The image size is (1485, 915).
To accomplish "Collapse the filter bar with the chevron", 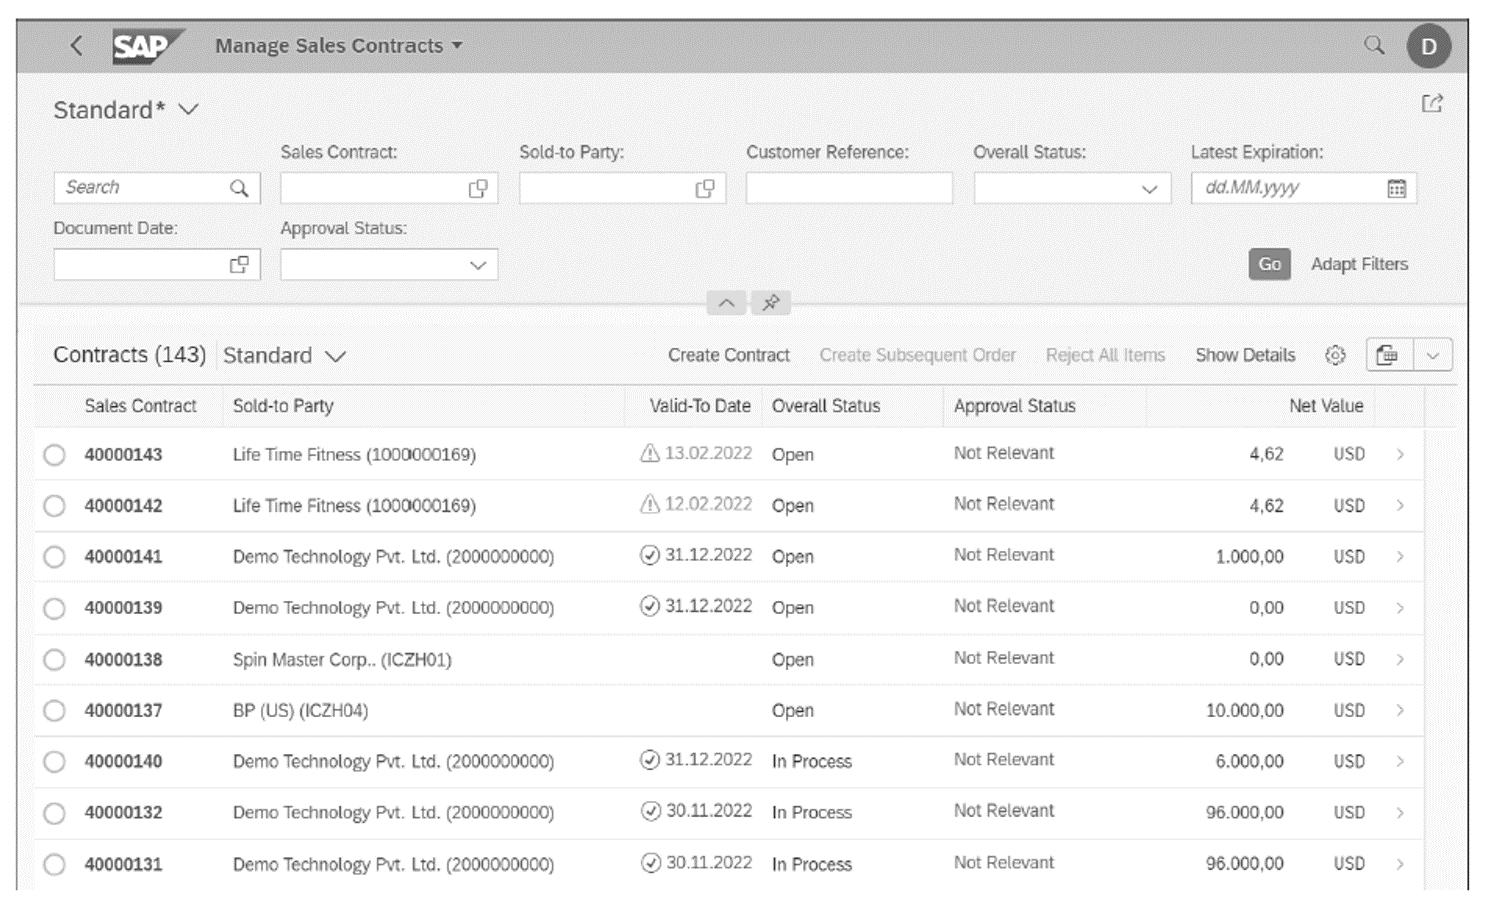I will [x=726, y=303].
